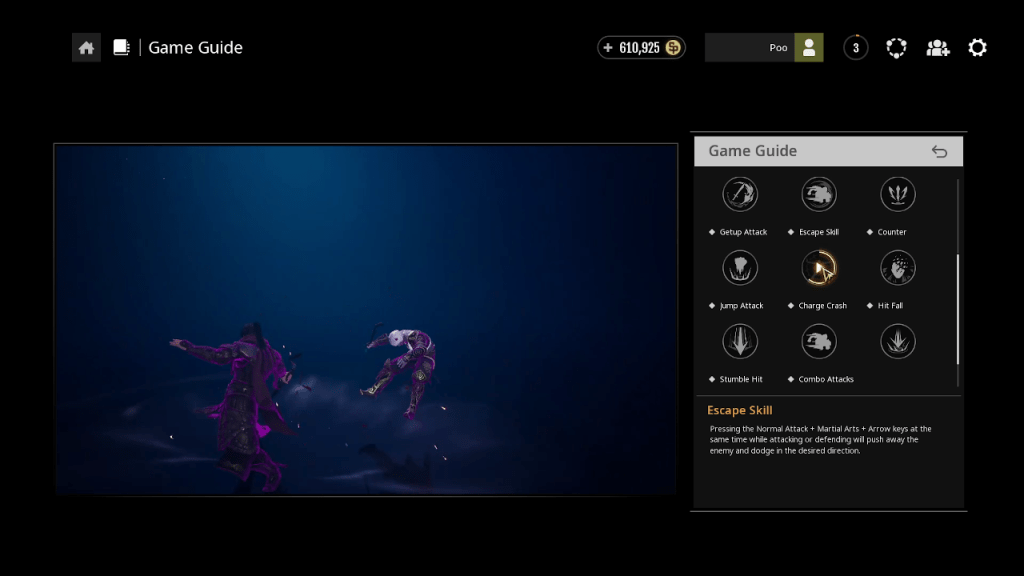View the Combo Attacks skill icon
Viewport: 1024px width, 576px height.
pos(819,342)
